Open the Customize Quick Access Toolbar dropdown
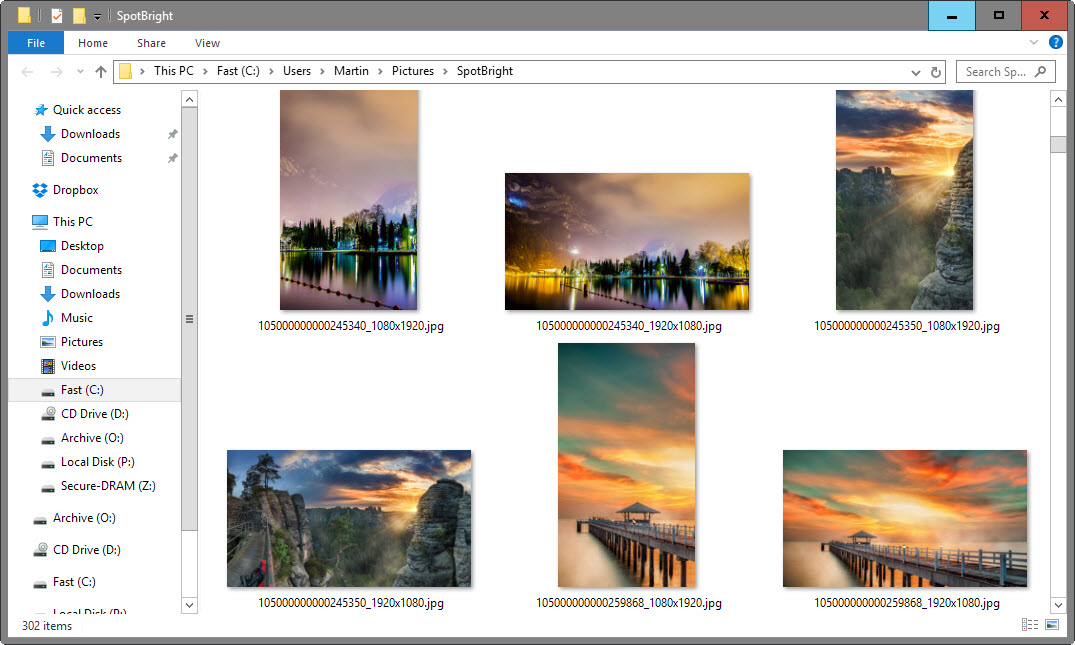Screen dimensions: 1075x645 [97, 16]
